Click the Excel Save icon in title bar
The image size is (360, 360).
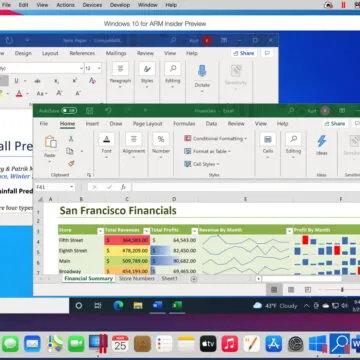pyautogui.click(x=89, y=111)
